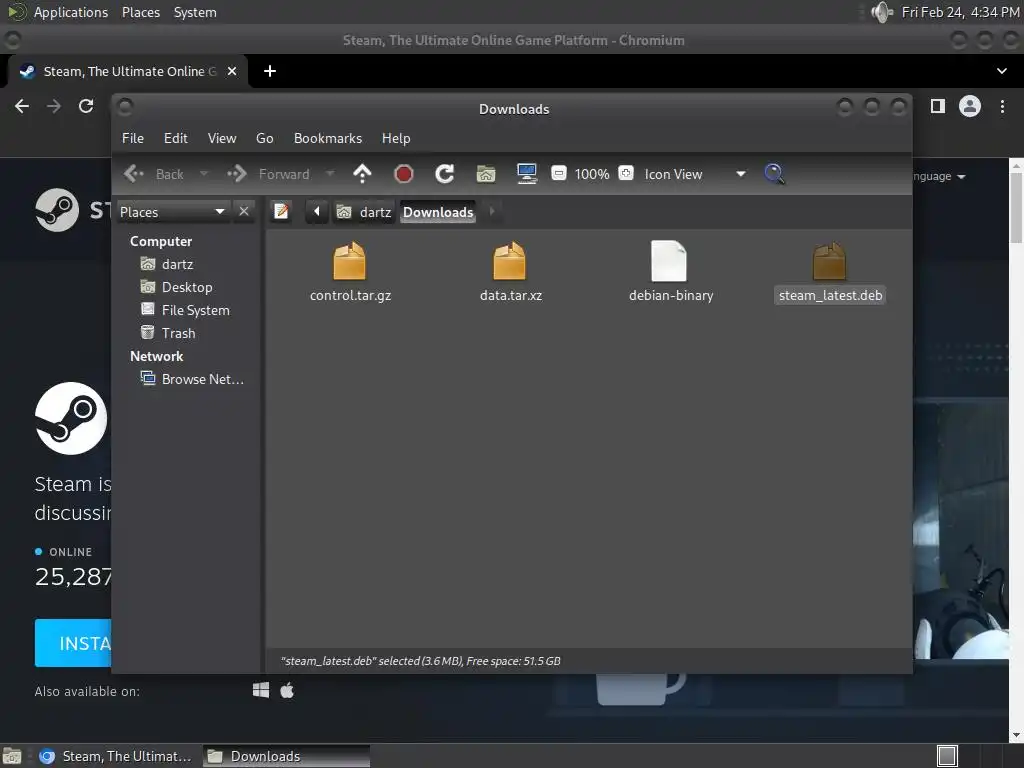The height and width of the screenshot is (768, 1024).
Task: Click the red Stop loading icon
Action: pos(404,174)
